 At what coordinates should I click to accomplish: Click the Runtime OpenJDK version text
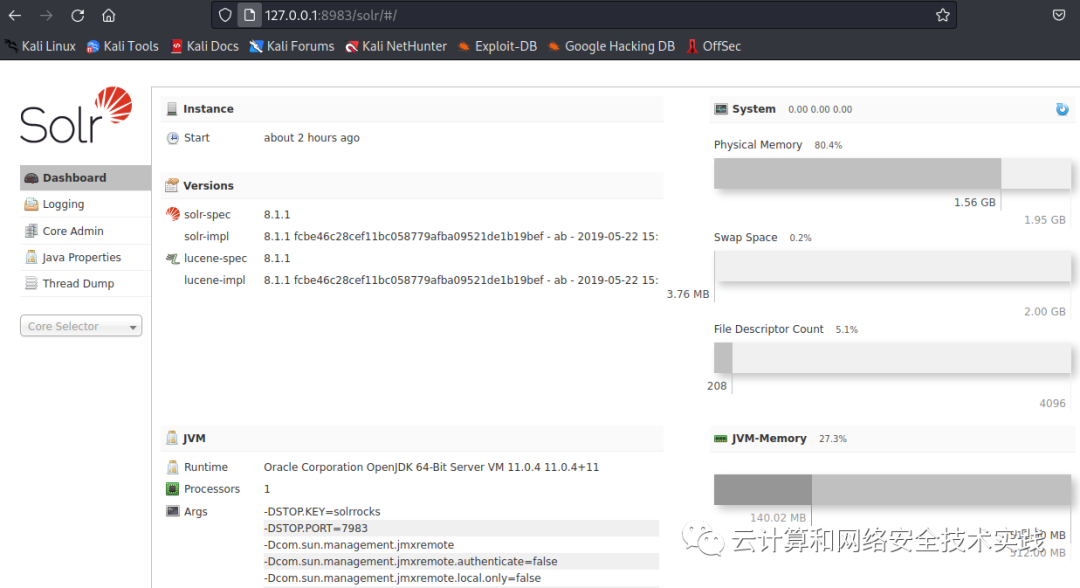point(431,467)
